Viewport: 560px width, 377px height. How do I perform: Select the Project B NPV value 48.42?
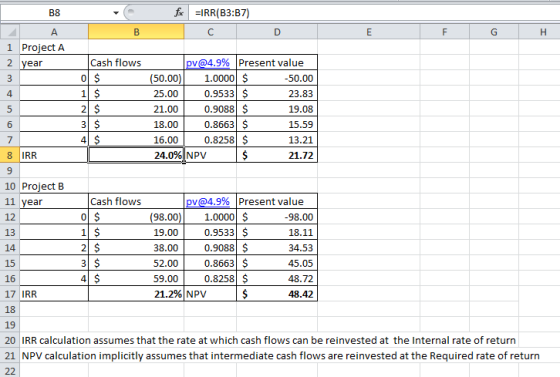pyautogui.click(x=277, y=294)
